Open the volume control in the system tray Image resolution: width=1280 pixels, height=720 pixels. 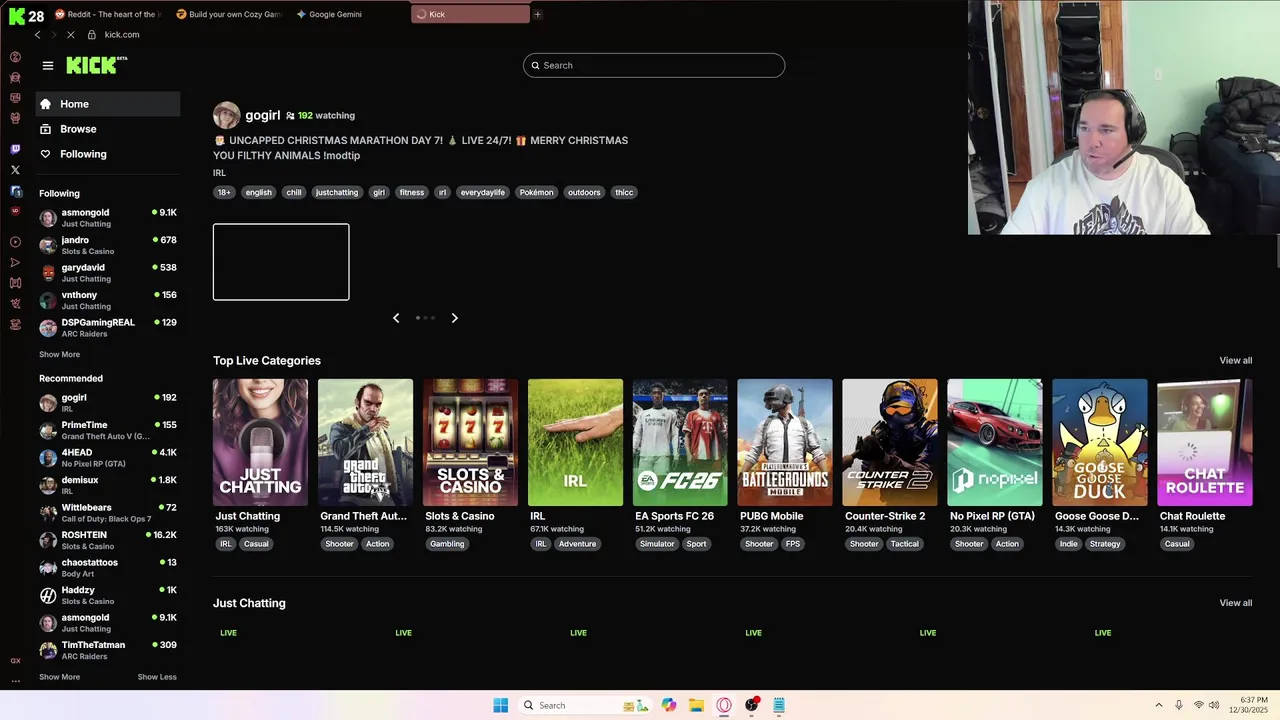[1214, 705]
